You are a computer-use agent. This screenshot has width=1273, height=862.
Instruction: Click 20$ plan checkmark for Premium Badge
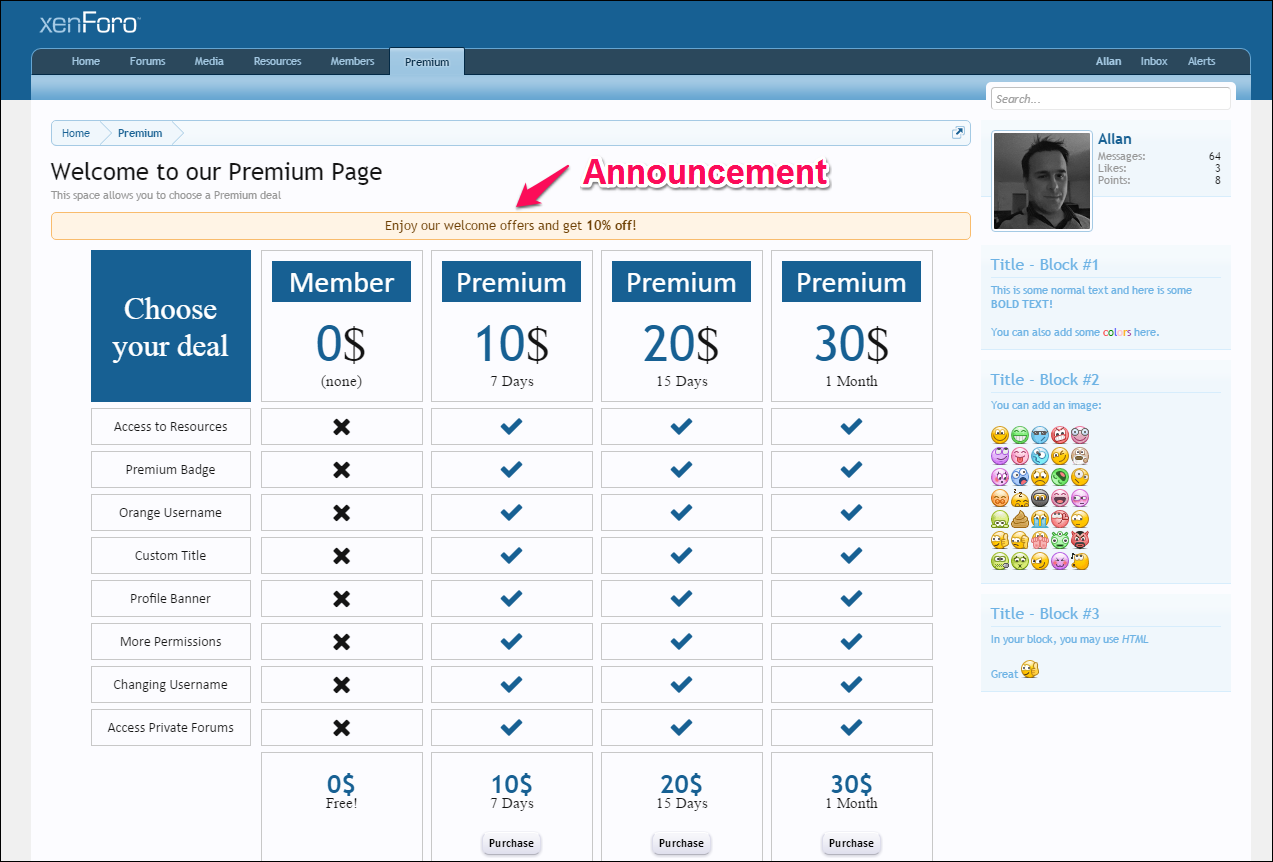tap(681, 469)
